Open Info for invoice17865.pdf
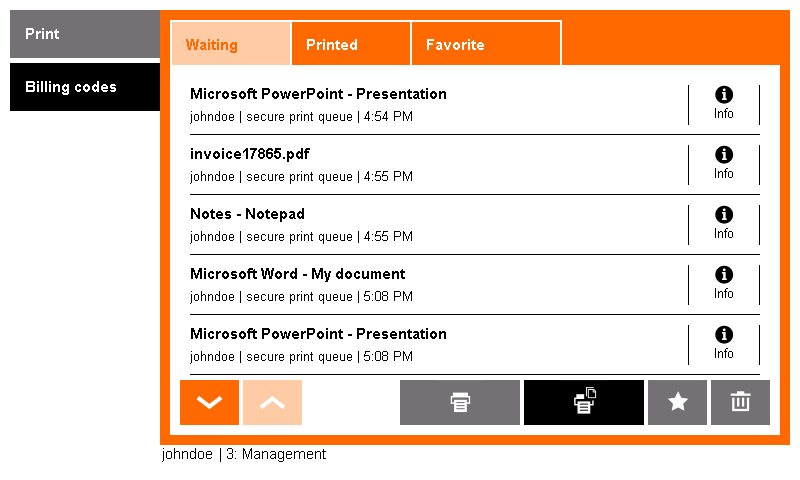 click(723, 164)
